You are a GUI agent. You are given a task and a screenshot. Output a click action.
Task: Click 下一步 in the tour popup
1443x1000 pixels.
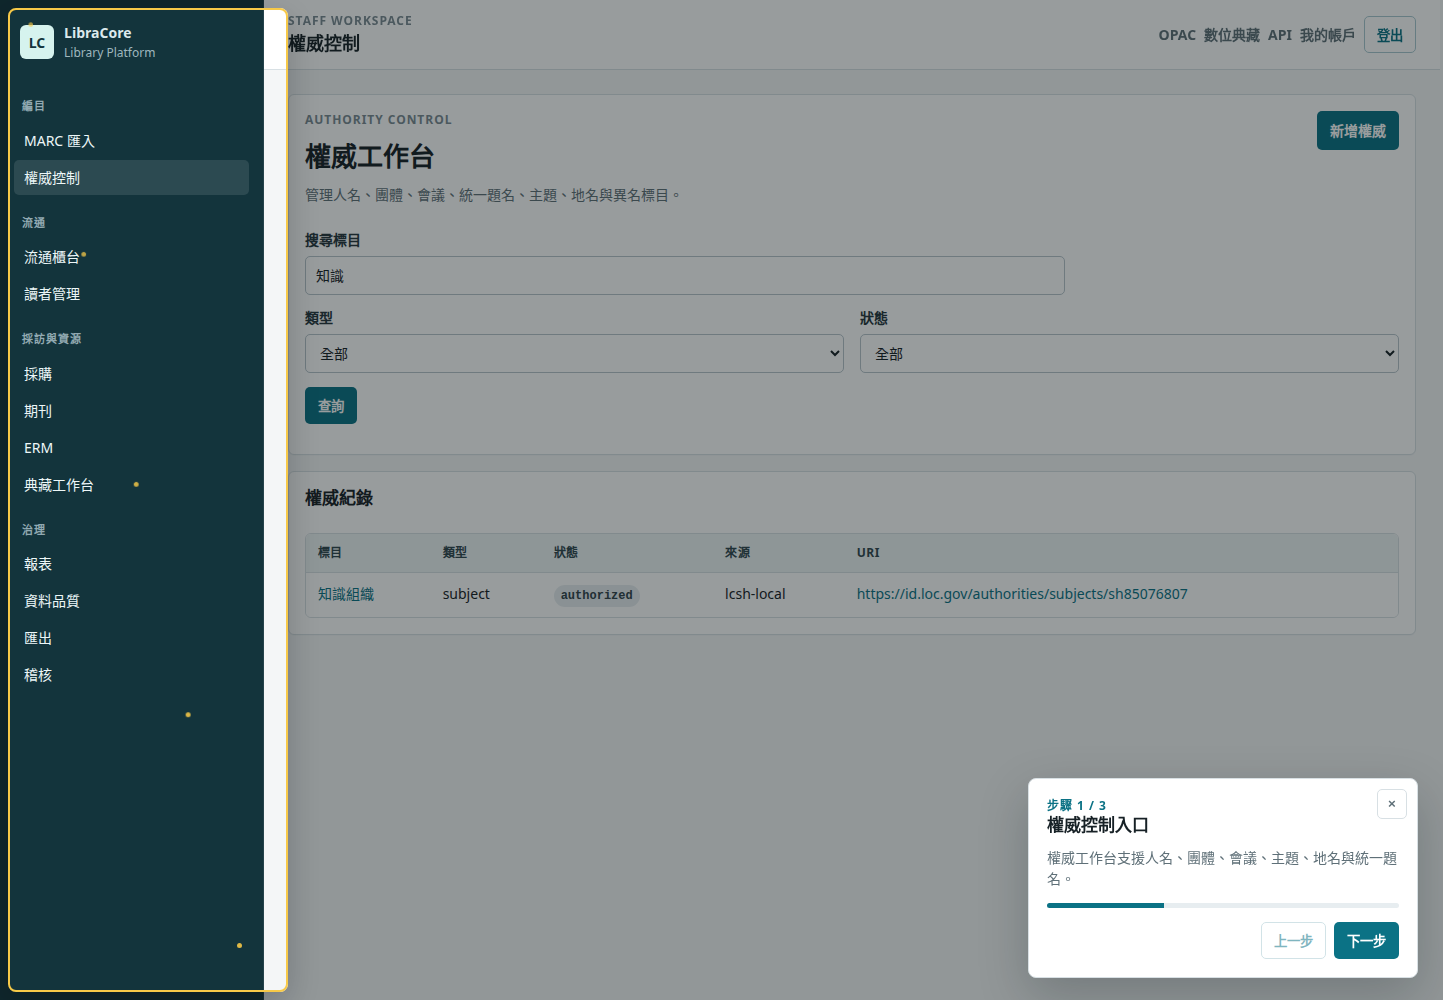[1366, 941]
